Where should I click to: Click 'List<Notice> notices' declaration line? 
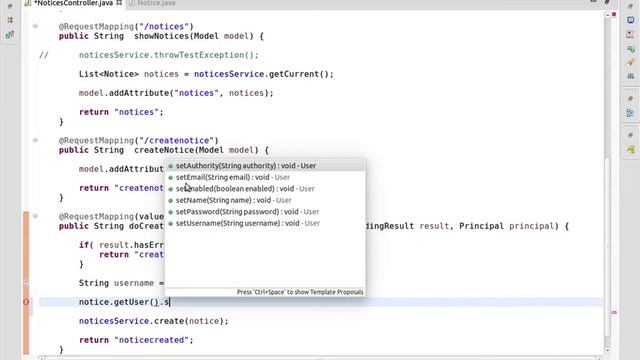pos(206,74)
